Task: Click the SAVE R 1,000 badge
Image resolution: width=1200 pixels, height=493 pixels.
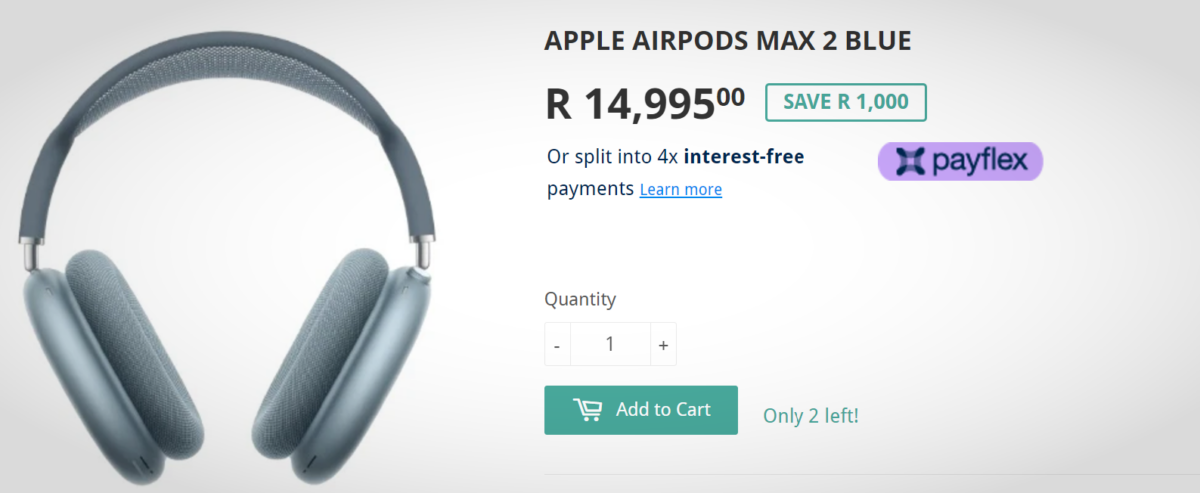Action: pos(845,102)
